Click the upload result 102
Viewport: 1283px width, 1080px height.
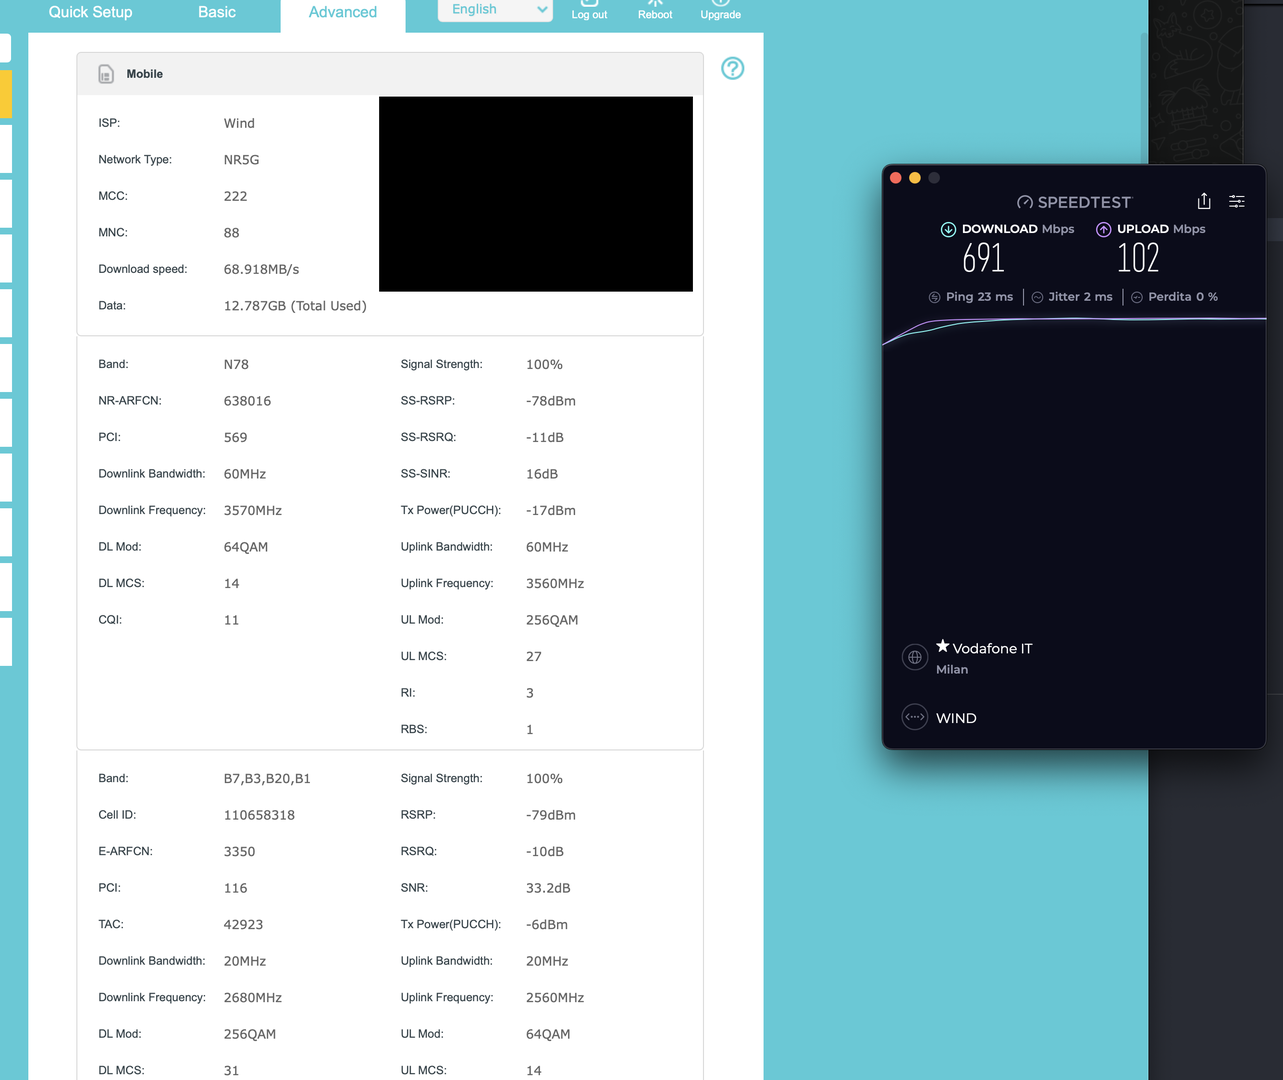pos(1138,258)
